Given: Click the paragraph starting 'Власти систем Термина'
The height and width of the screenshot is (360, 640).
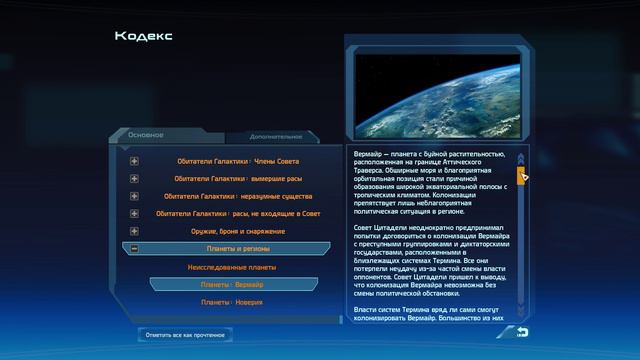Looking at the screenshot, I should point(429,313).
